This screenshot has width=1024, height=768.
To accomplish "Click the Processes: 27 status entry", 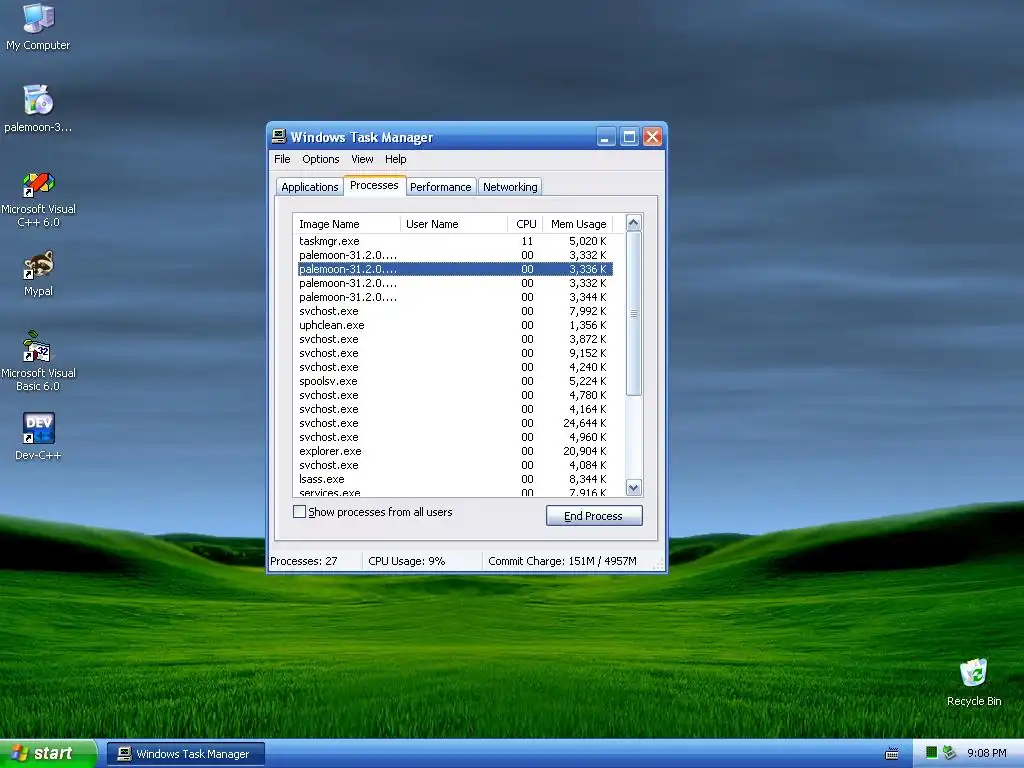I will click(x=315, y=561).
